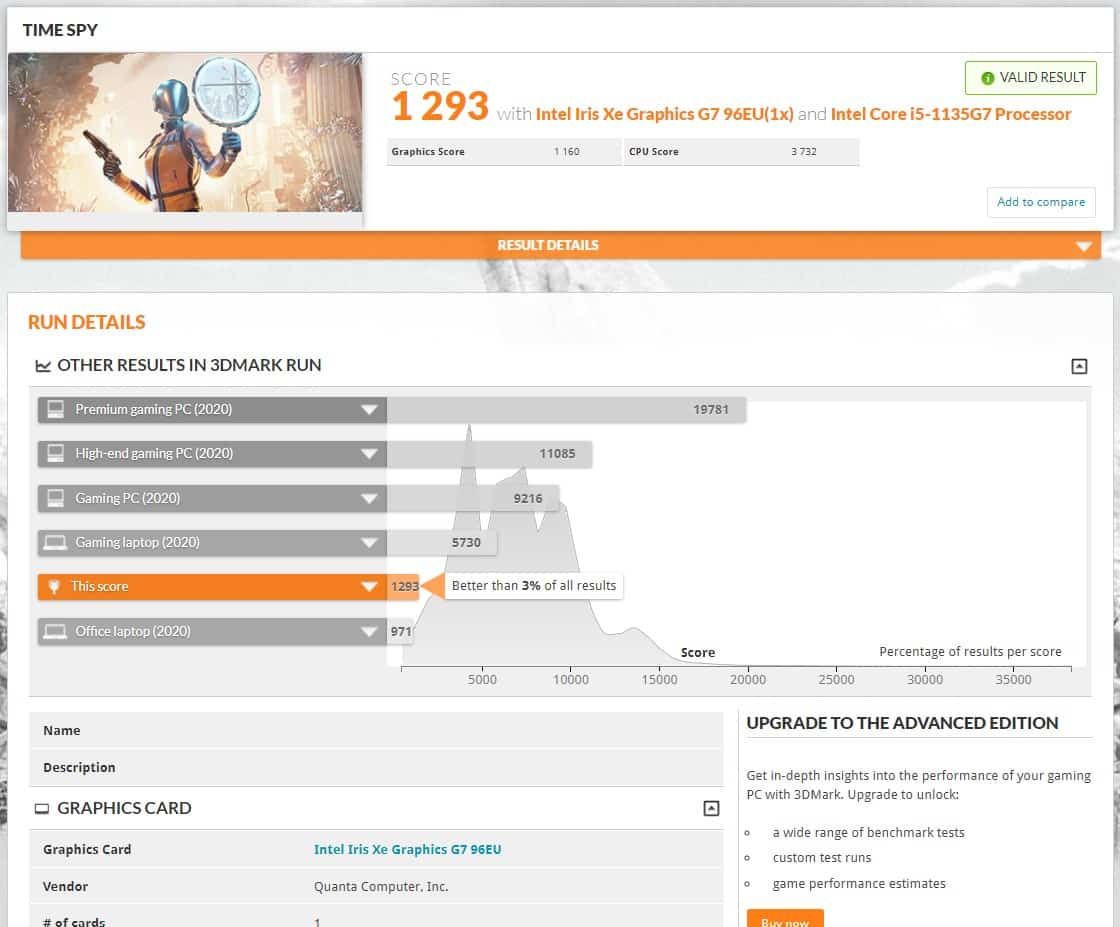Click the desktop icon beside Gaming PC (2020)

56,498
